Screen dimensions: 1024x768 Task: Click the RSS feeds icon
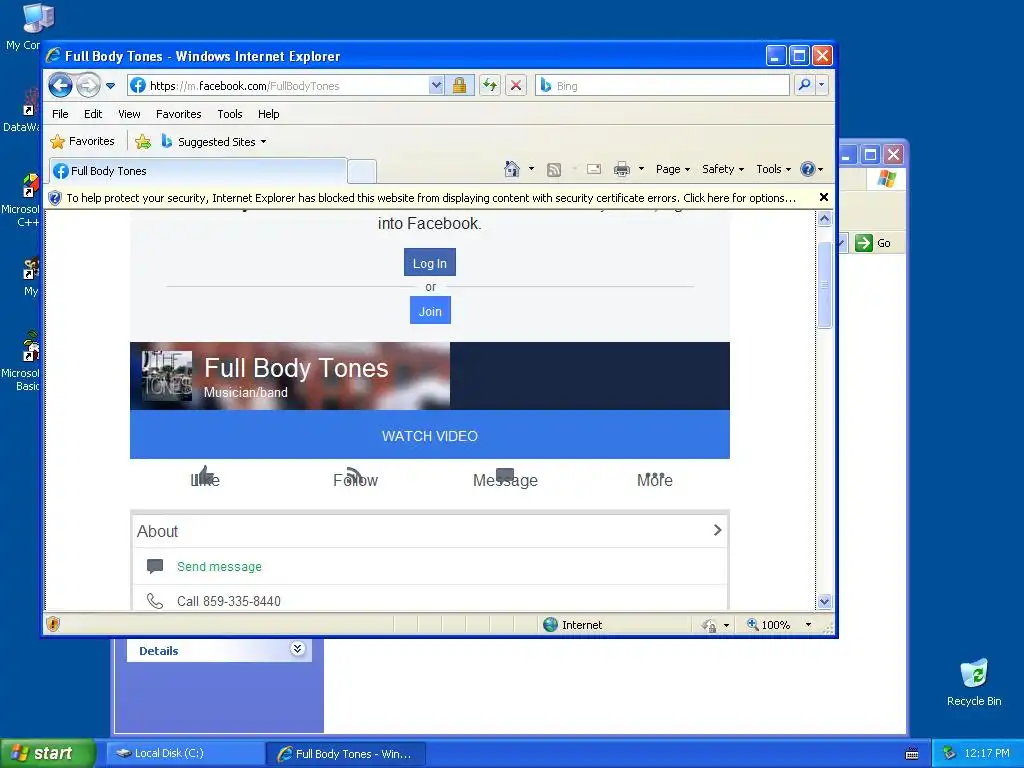(554, 170)
